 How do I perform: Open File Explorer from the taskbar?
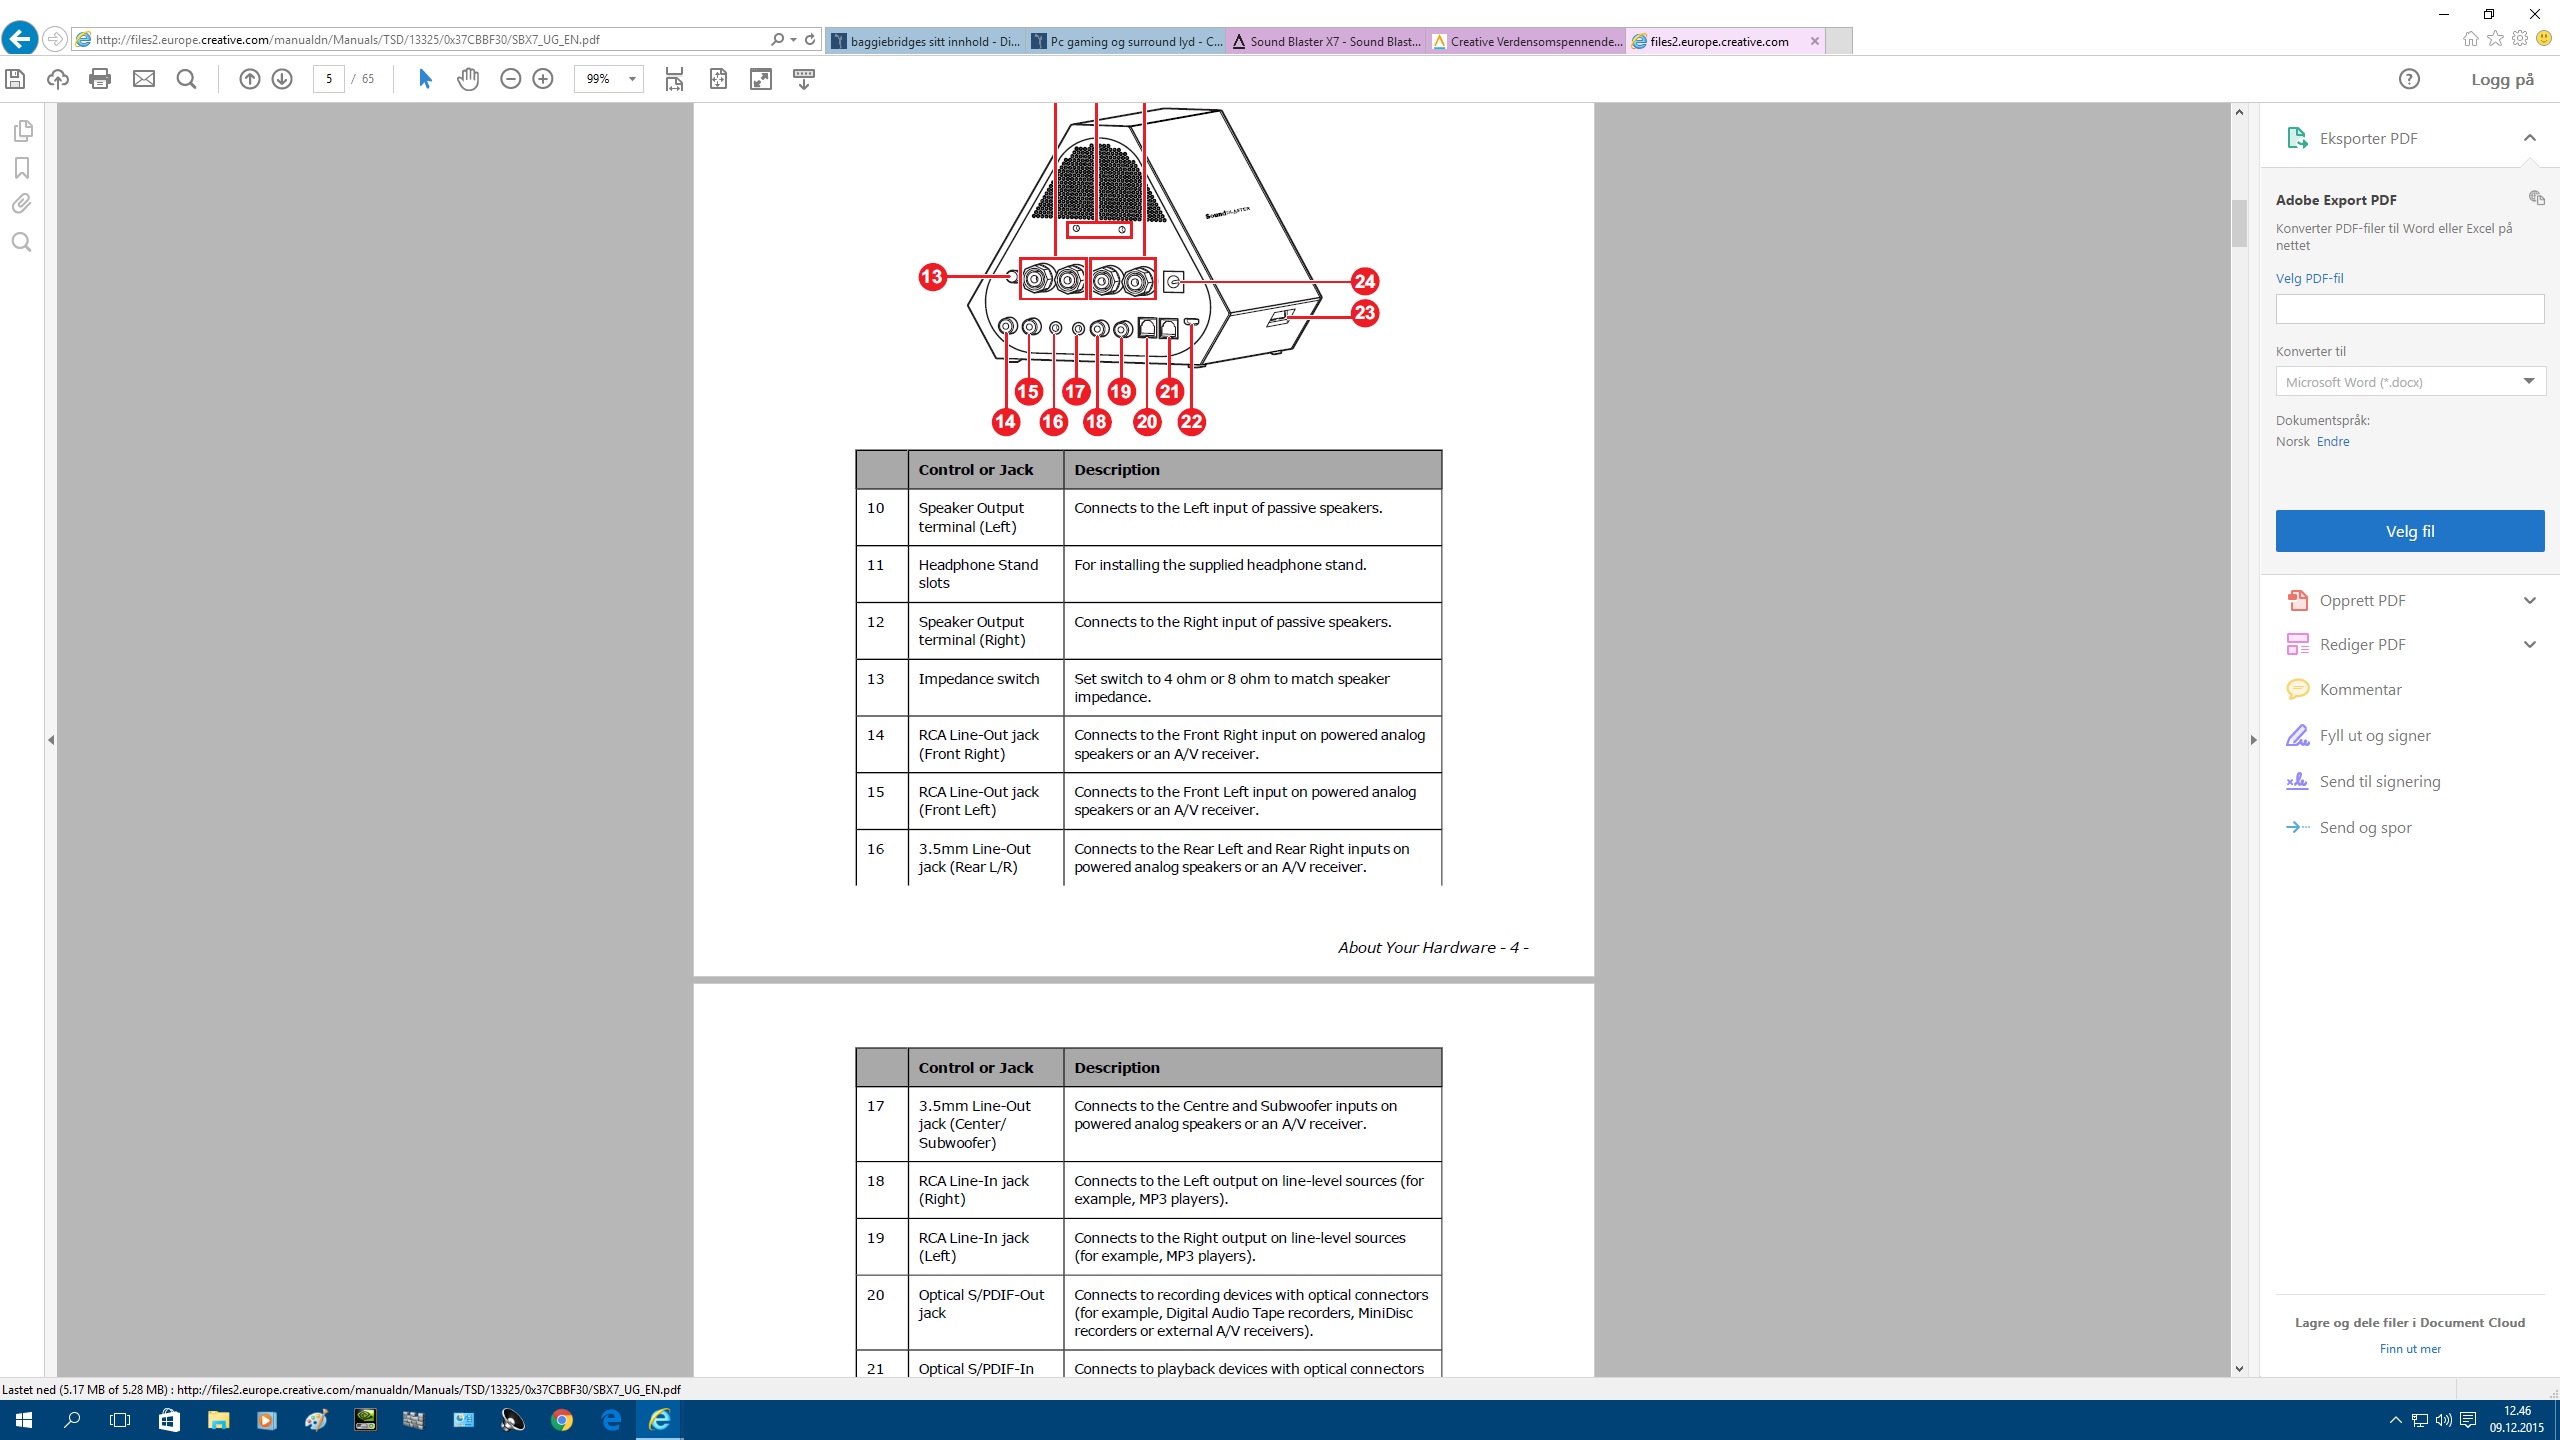click(x=218, y=1420)
